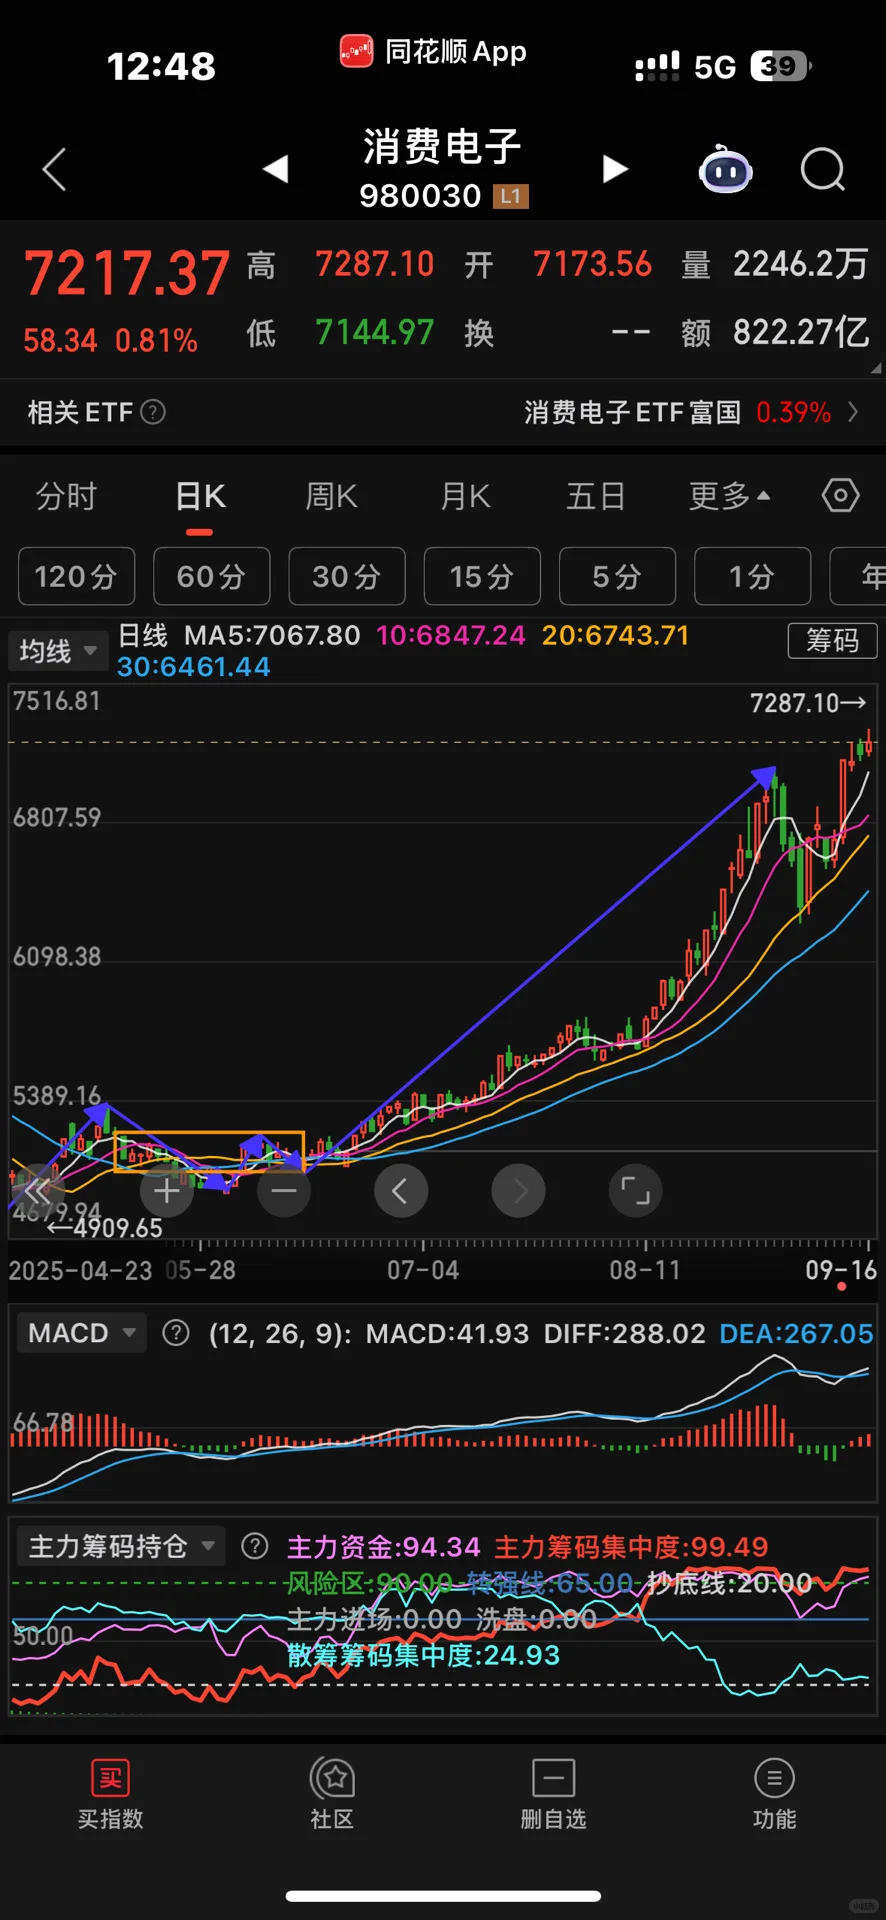Switch to 月K tab
The height and width of the screenshot is (1920, 886).
click(x=466, y=496)
